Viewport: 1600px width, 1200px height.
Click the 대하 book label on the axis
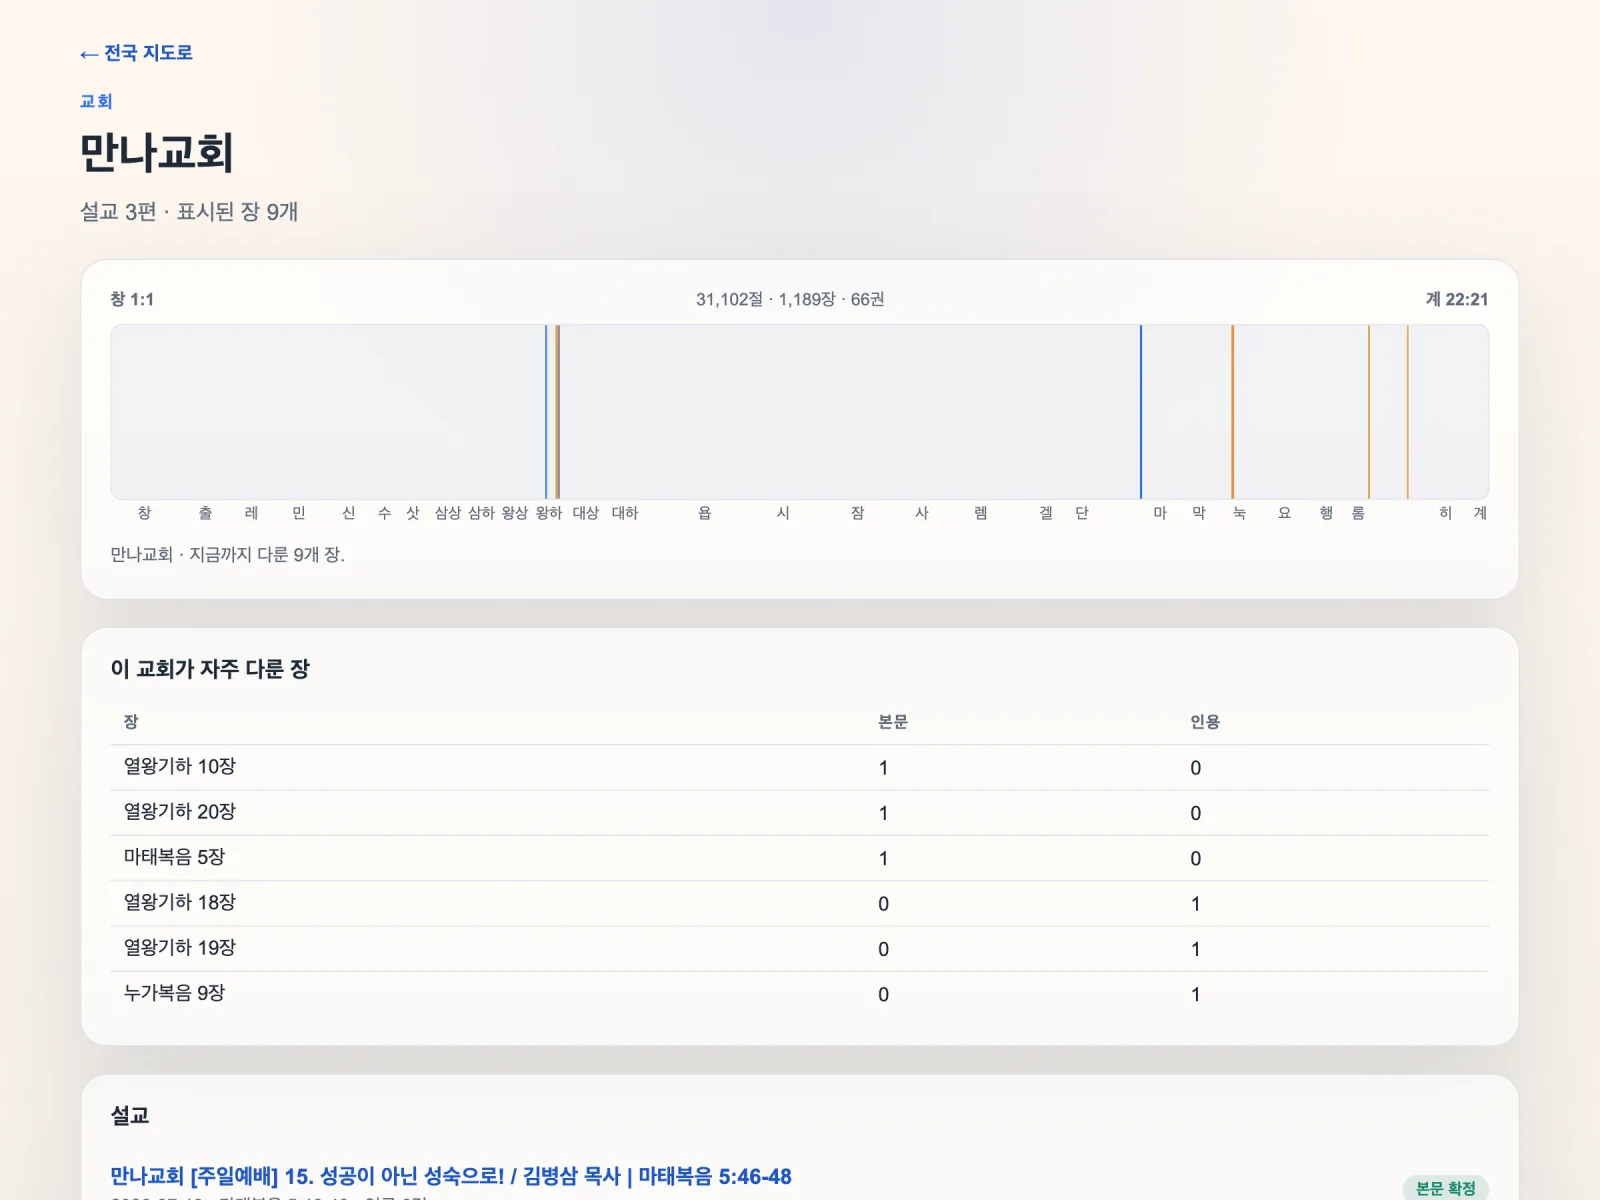pyautogui.click(x=625, y=513)
